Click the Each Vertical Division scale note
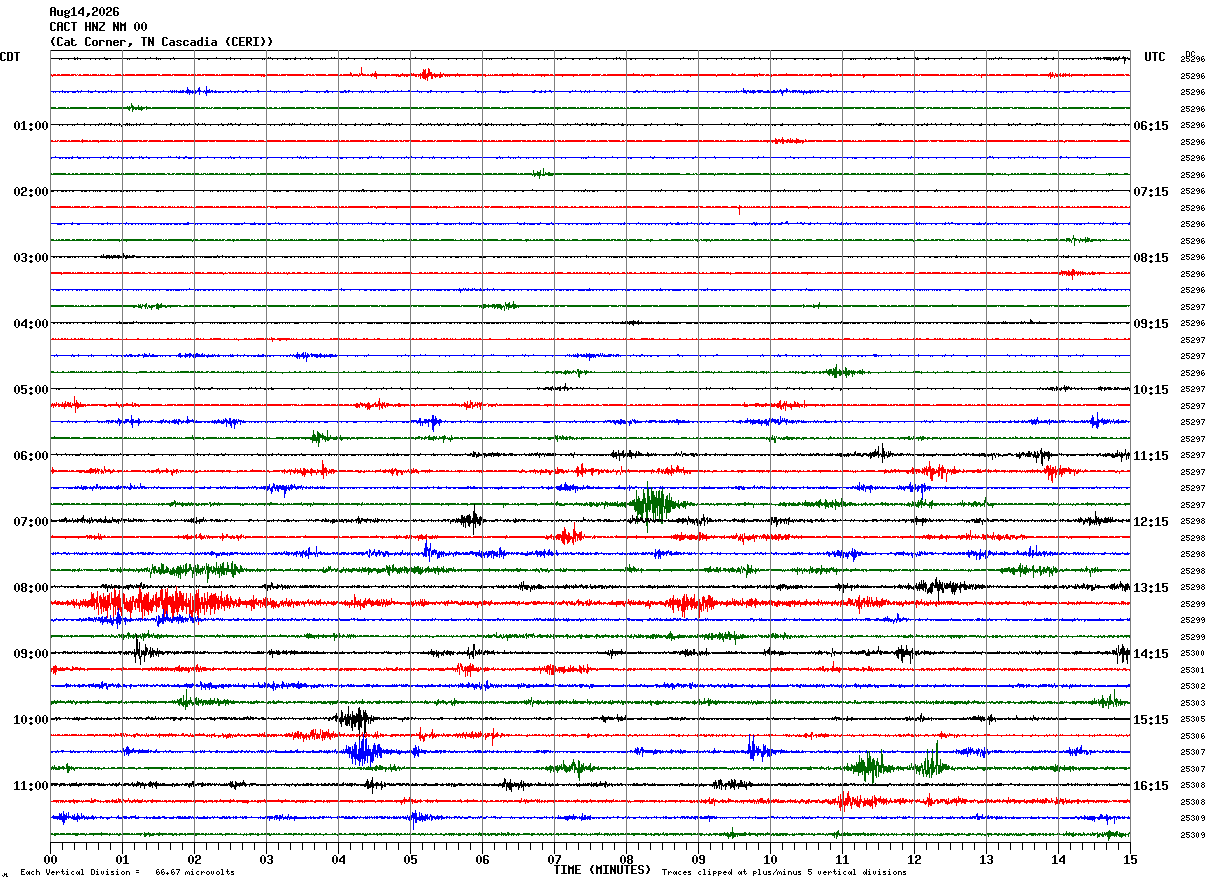Screen dimensions: 1210x886 coord(127,873)
